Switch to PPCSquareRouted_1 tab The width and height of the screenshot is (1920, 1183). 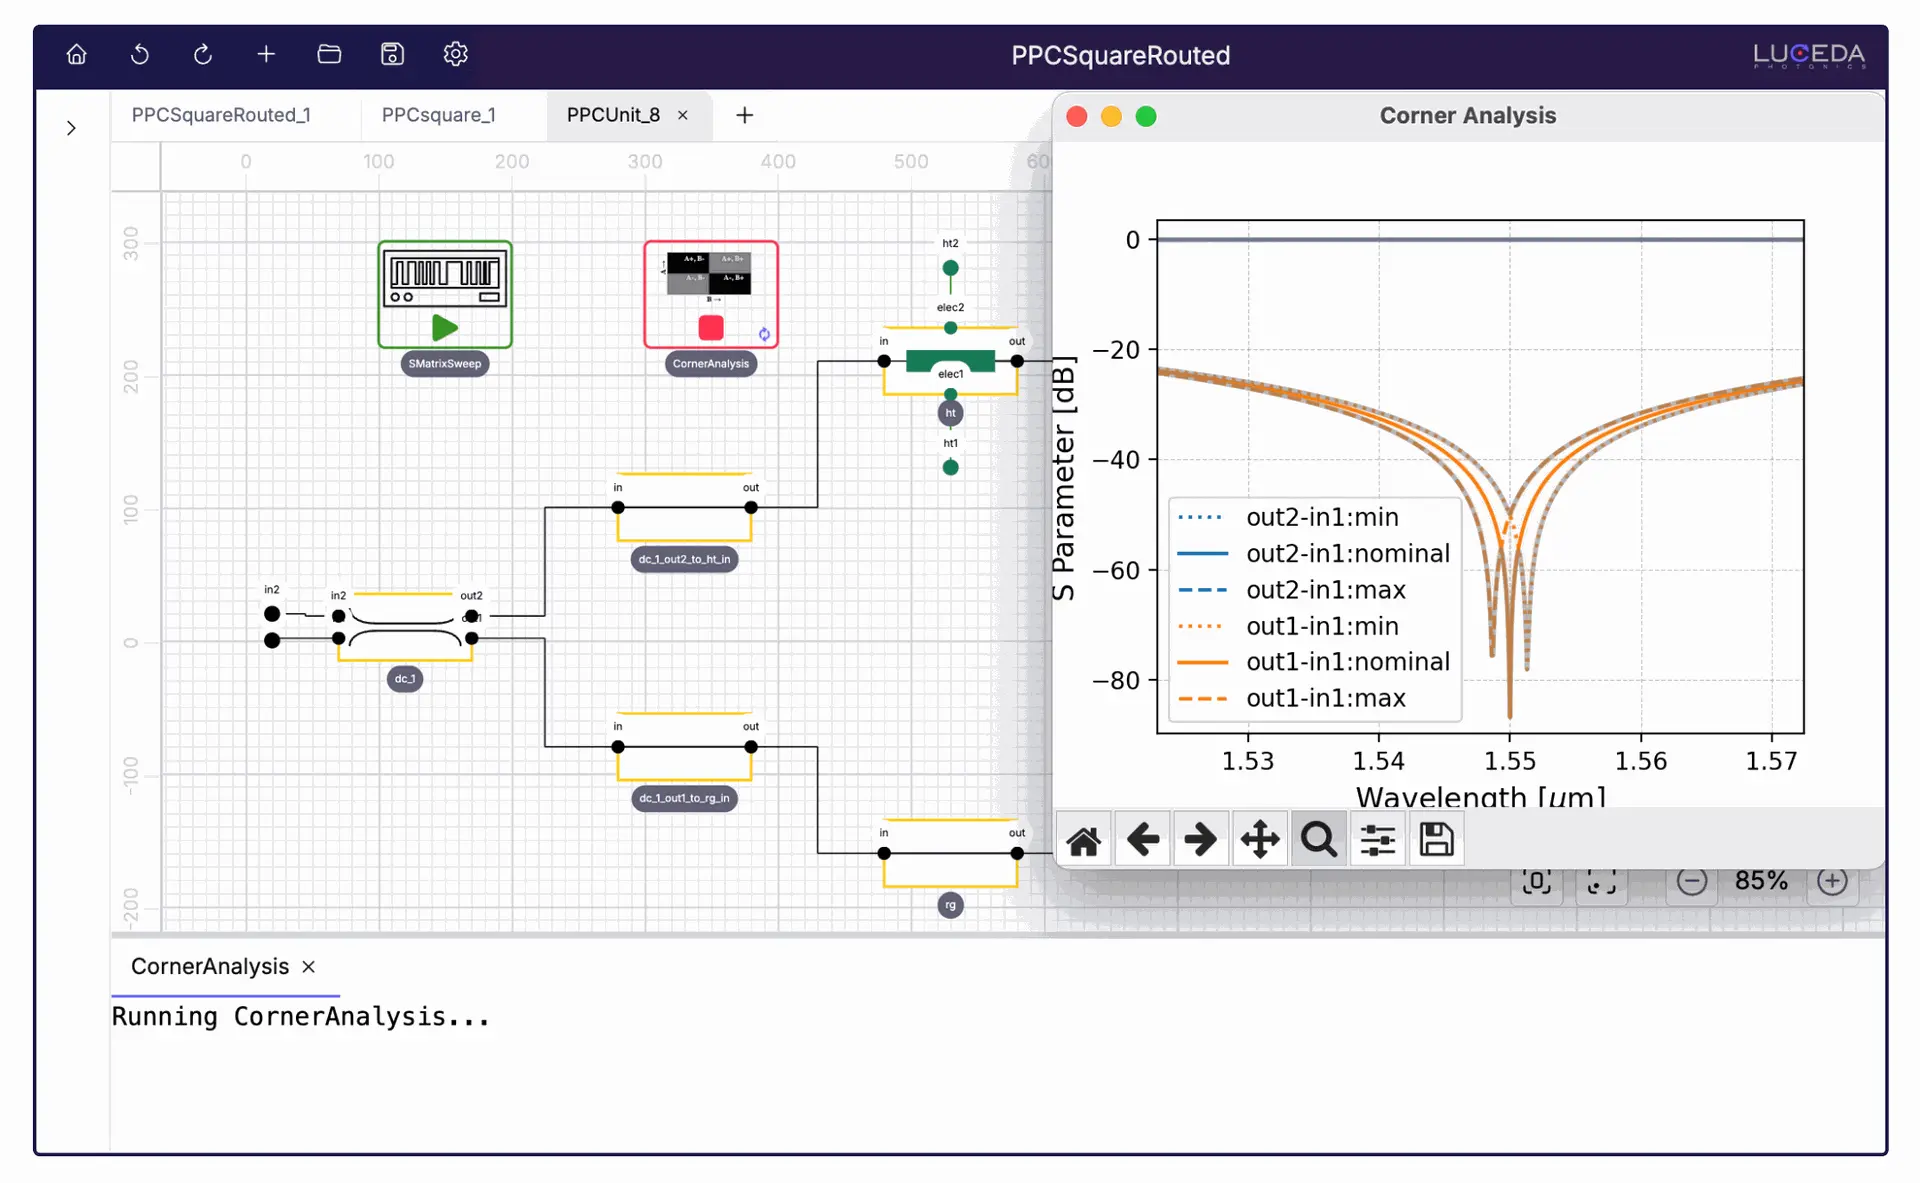(221, 115)
